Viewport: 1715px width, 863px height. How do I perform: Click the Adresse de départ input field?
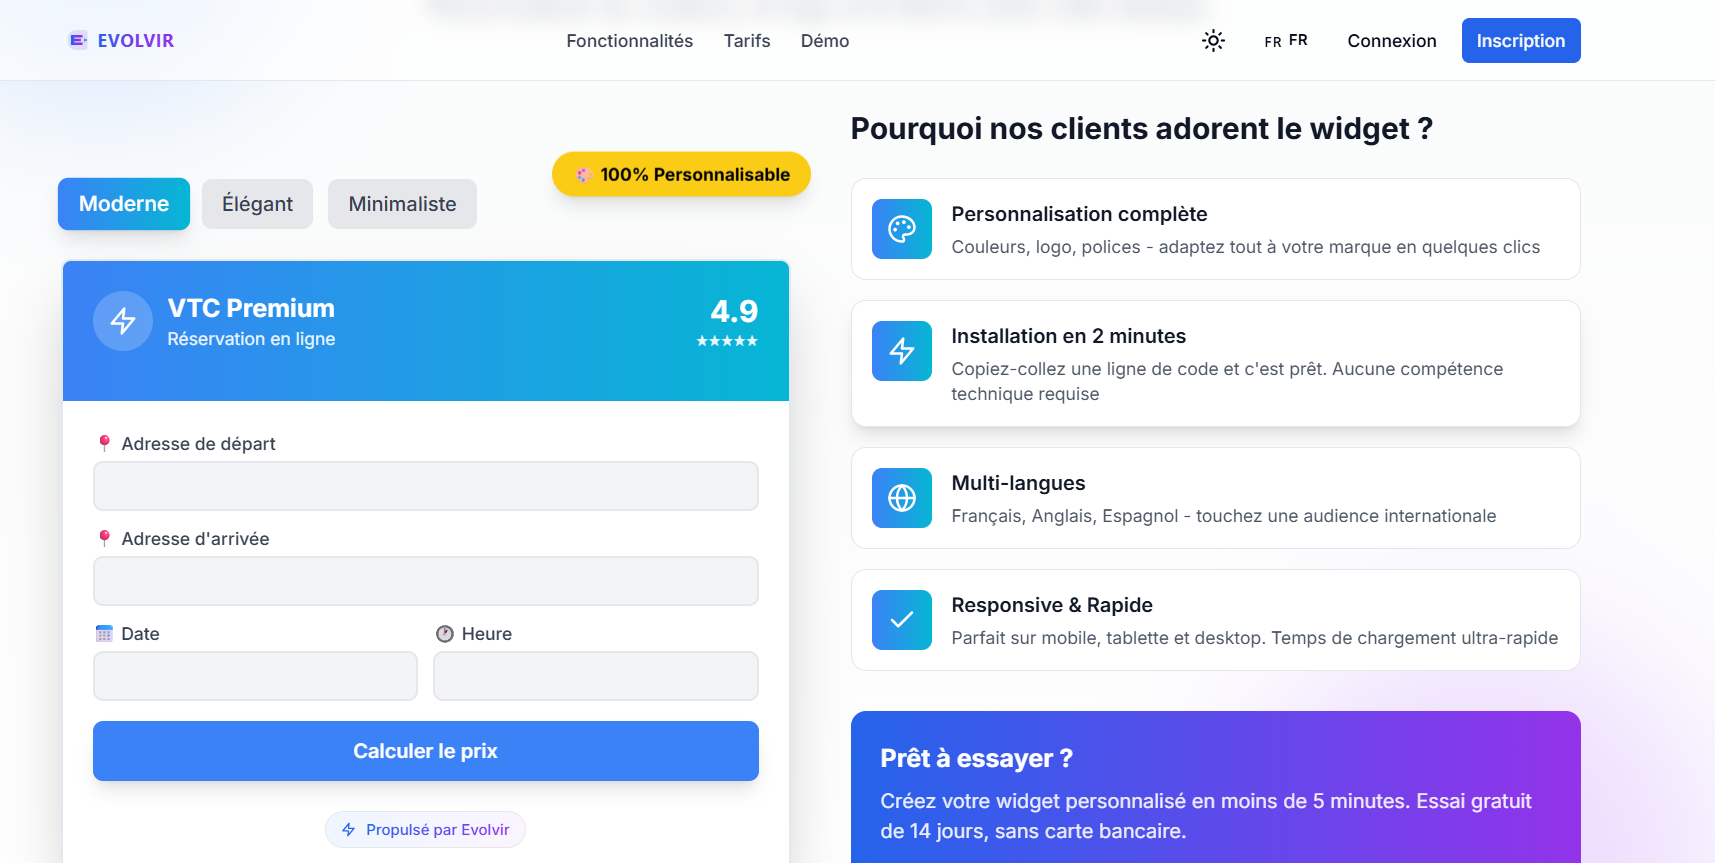click(x=425, y=486)
